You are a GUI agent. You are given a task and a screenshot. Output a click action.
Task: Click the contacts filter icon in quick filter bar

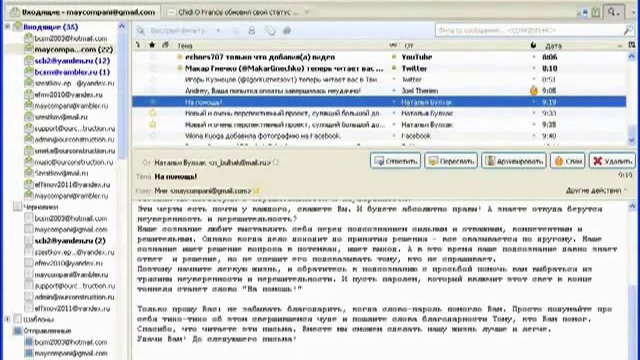[x=252, y=31]
